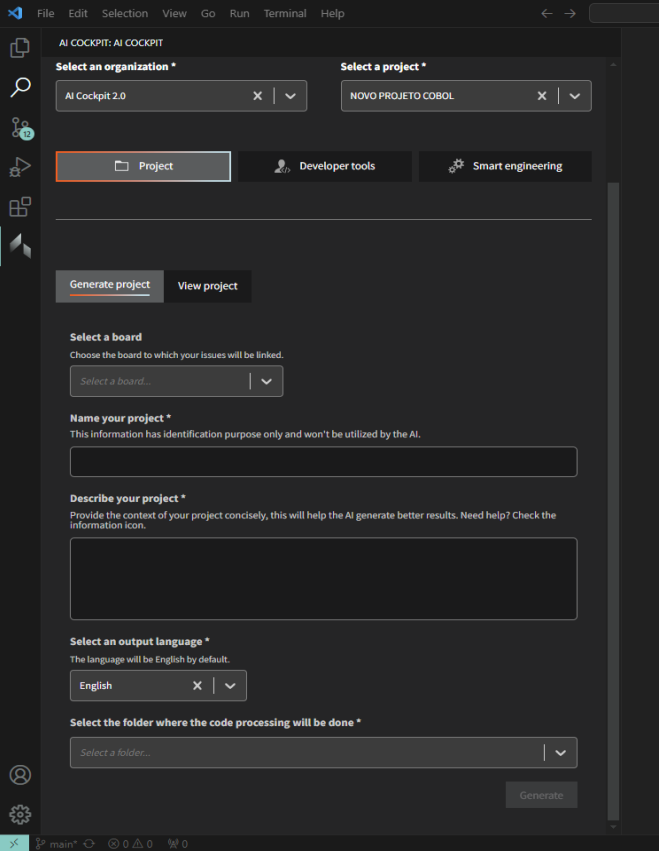
Task: Switch to the View project tab
Action: click(x=208, y=286)
